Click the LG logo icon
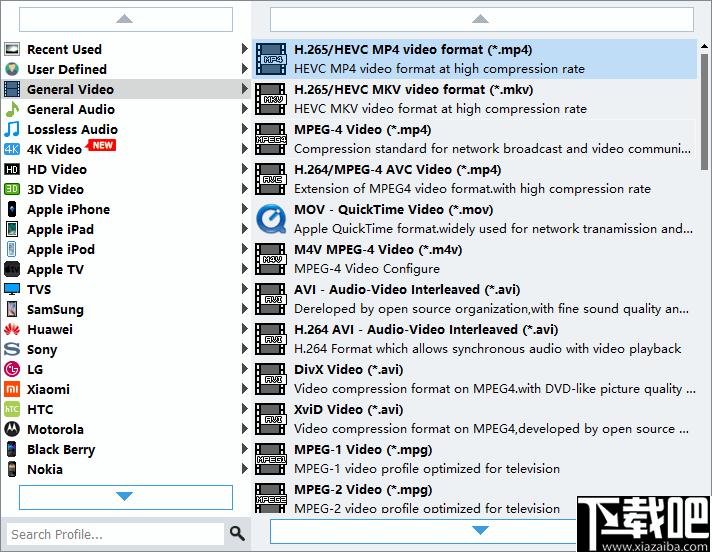Viewport: 712px width, 552px height. pyautogui.click(x=12, y=369)
